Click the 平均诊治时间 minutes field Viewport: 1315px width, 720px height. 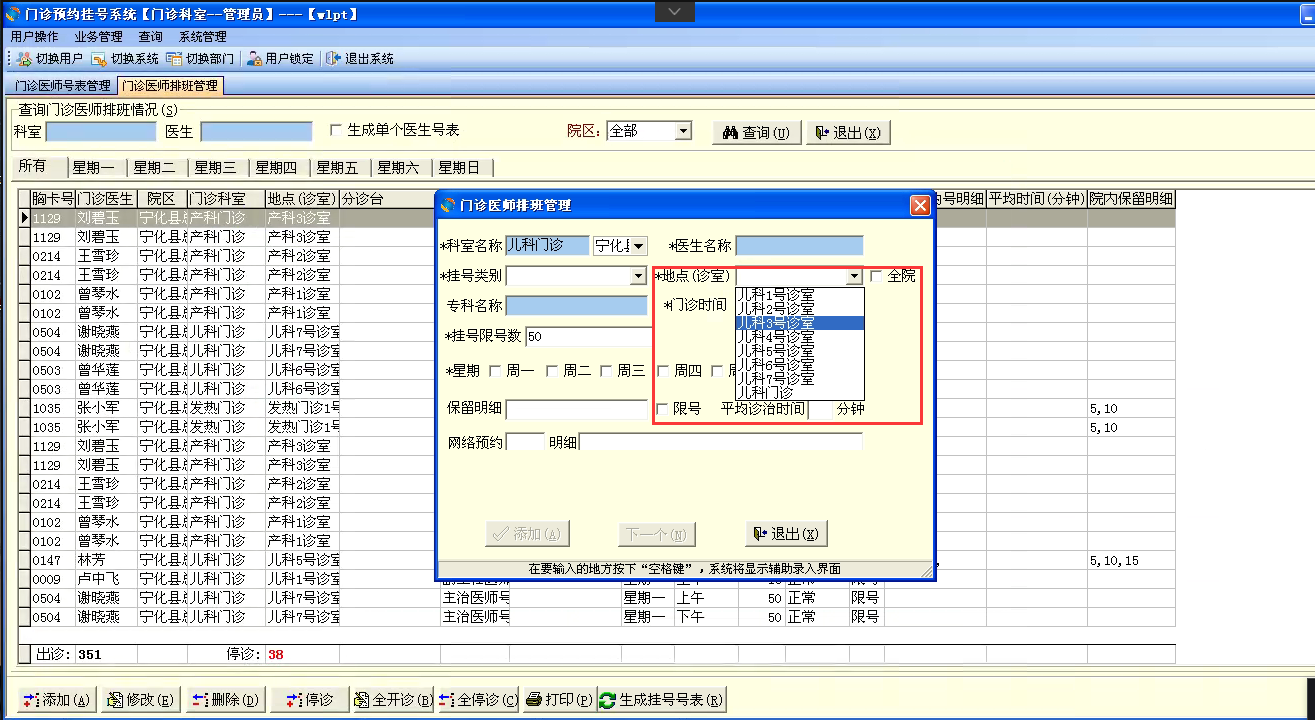click(x=821, y=408)
